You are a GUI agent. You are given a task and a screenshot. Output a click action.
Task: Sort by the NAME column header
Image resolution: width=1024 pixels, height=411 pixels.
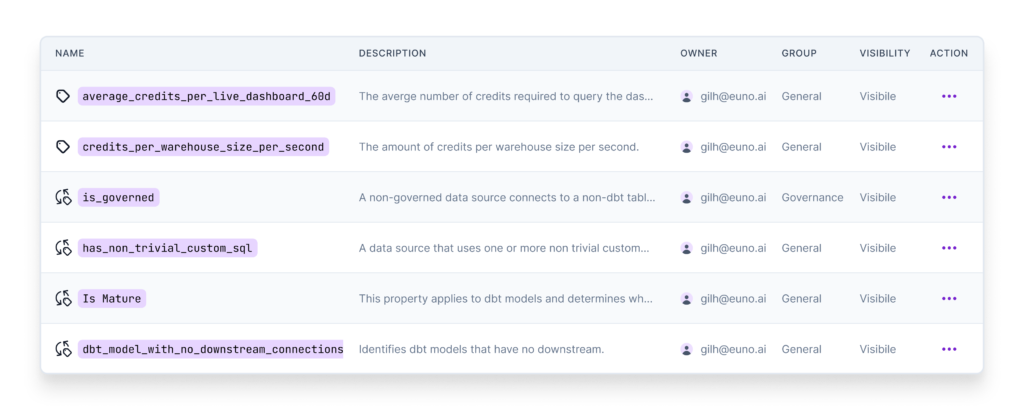tap(69, 54)
